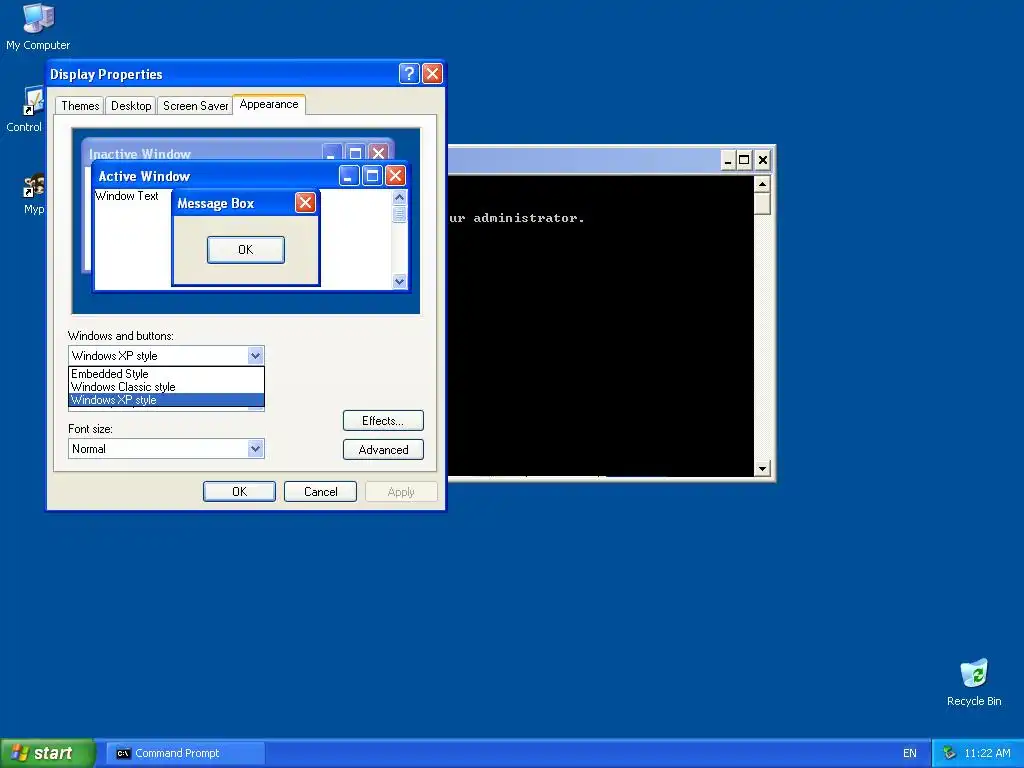The image size is (1024, 768).
Task: Click the preview Active Window minimize icon
Action: 349,175
